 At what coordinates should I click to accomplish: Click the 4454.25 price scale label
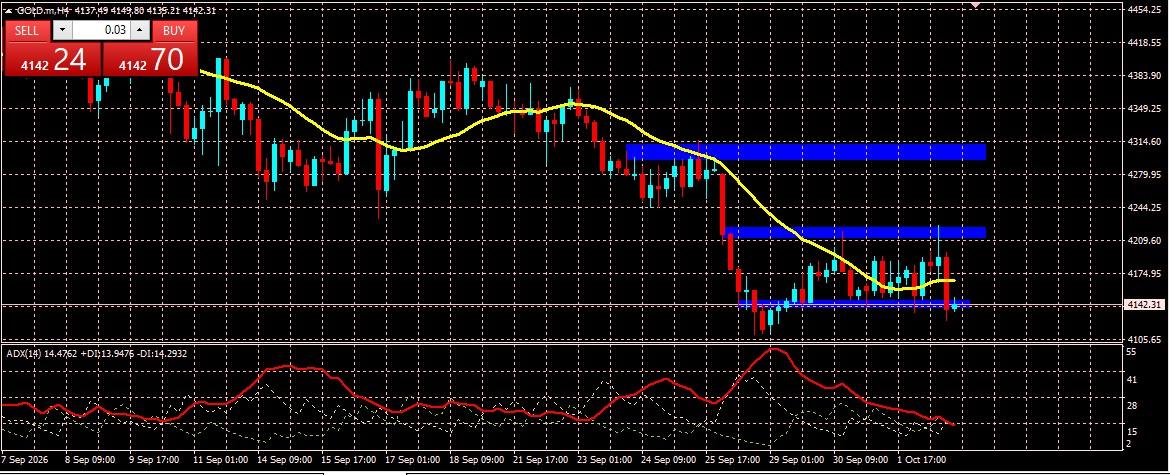pos(1144,10)
